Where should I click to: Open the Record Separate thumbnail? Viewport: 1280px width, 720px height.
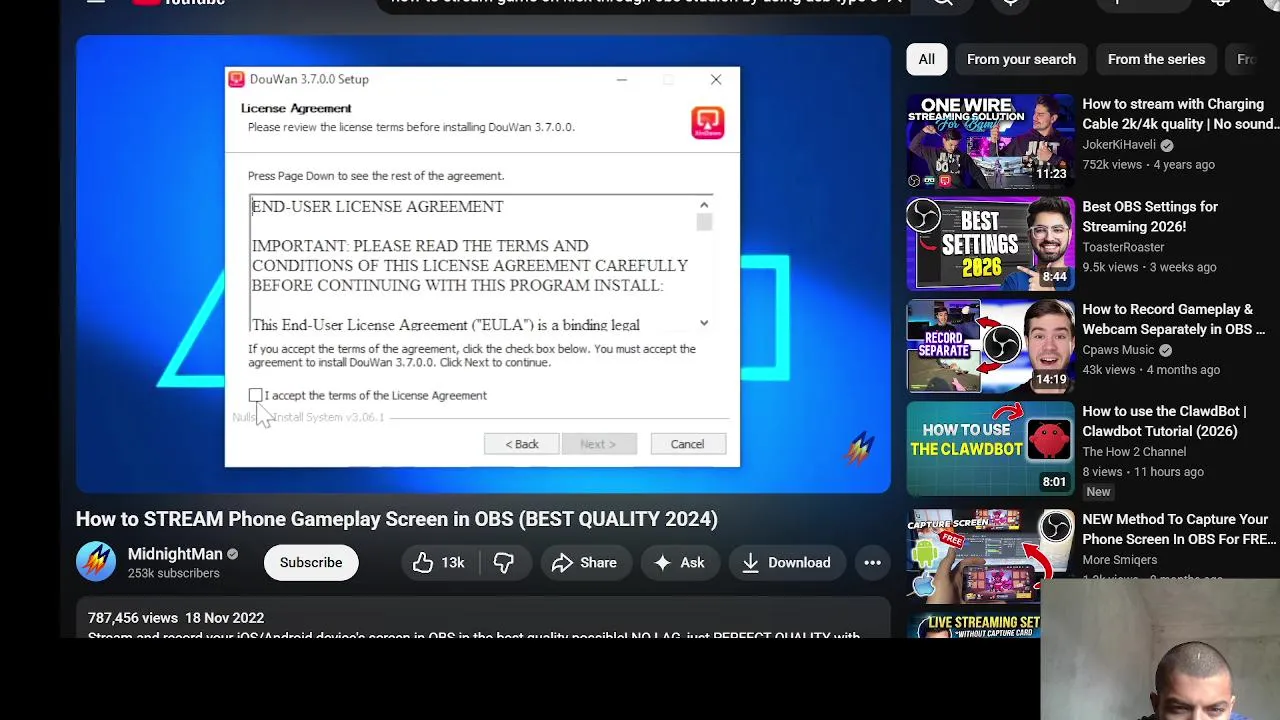coord(990,346)
